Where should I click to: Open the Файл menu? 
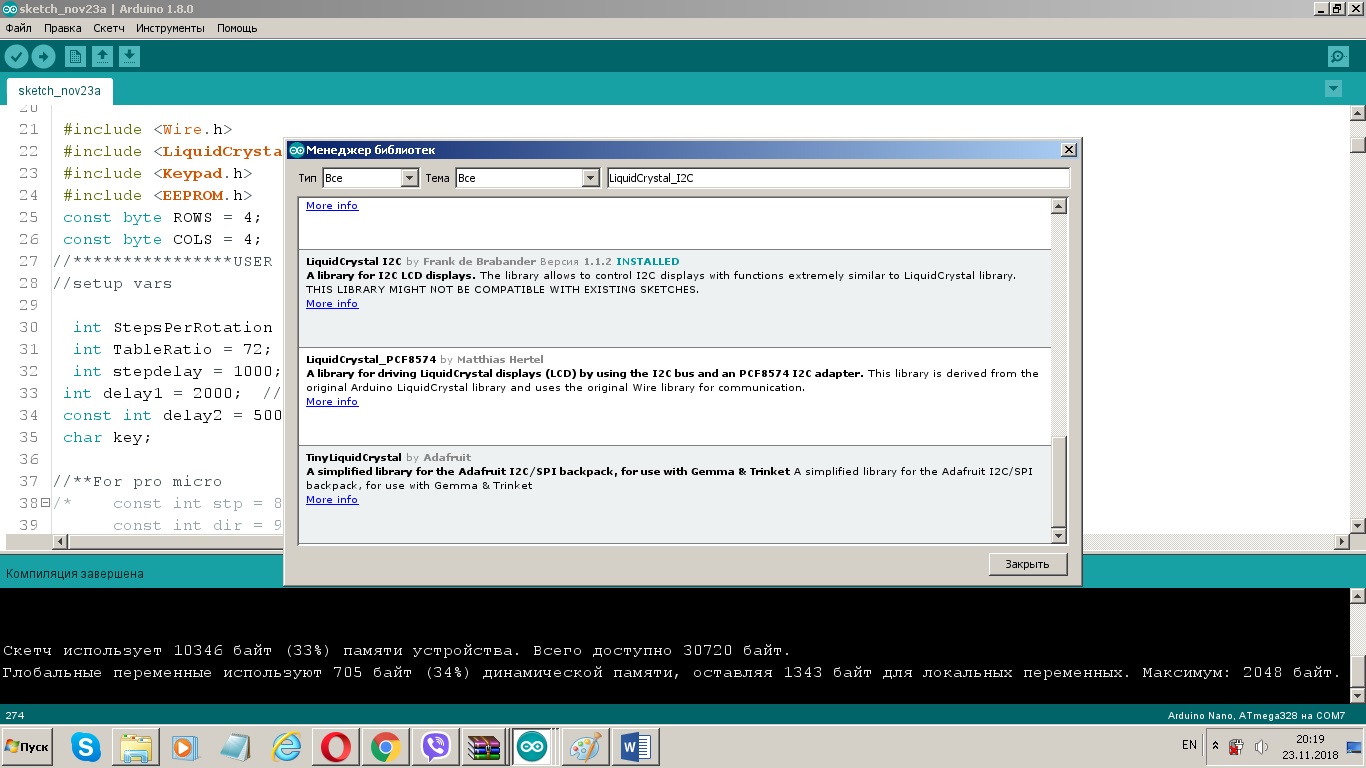[18, 28]
